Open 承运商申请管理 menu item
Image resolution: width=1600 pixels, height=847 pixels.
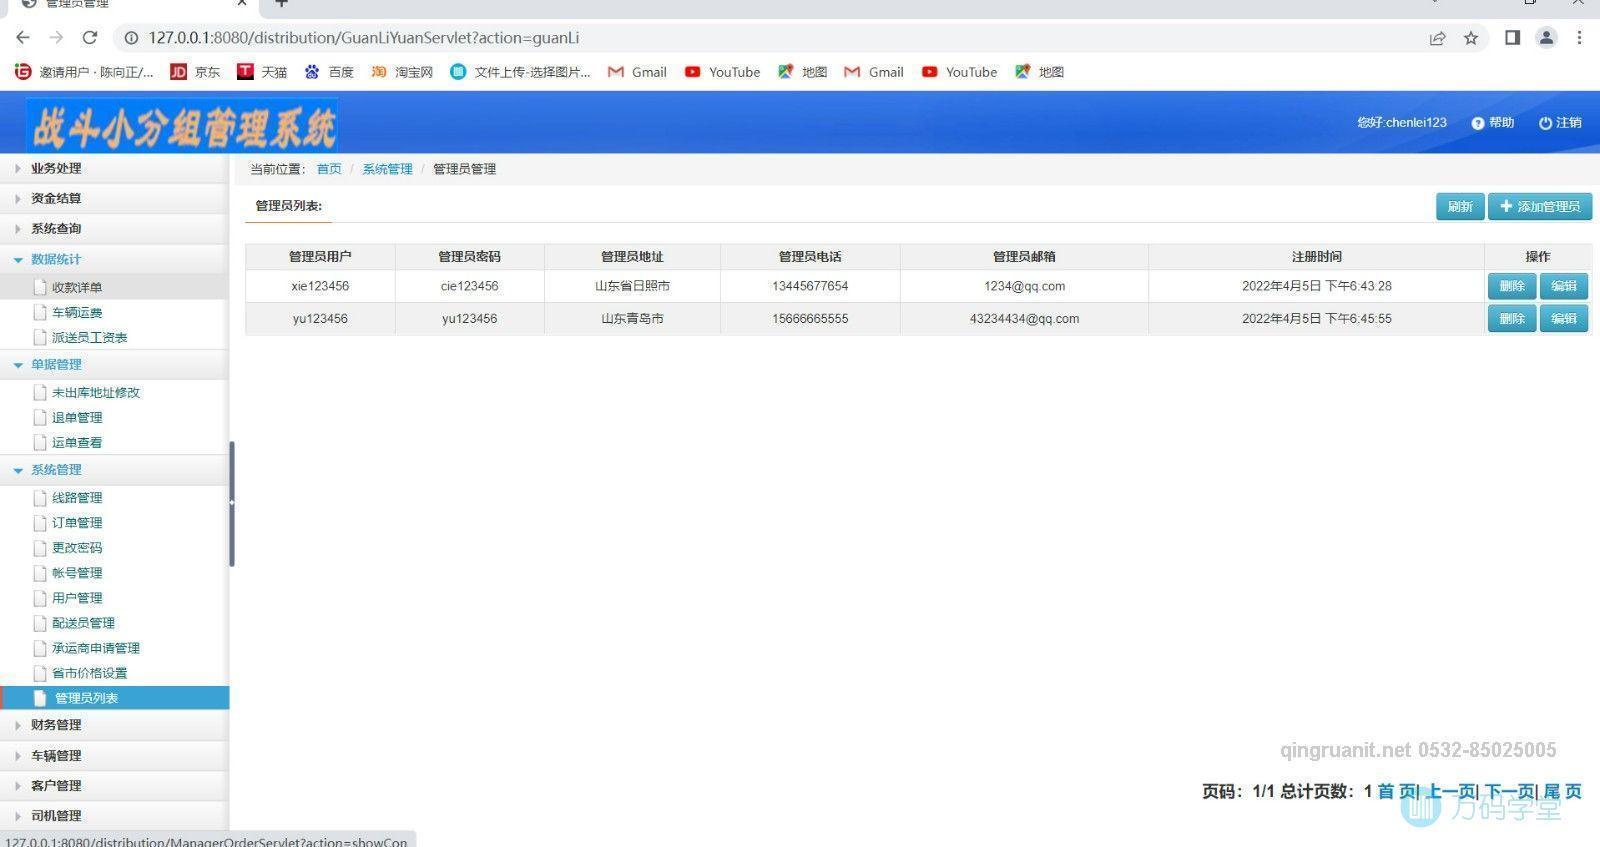pos(95,647)
